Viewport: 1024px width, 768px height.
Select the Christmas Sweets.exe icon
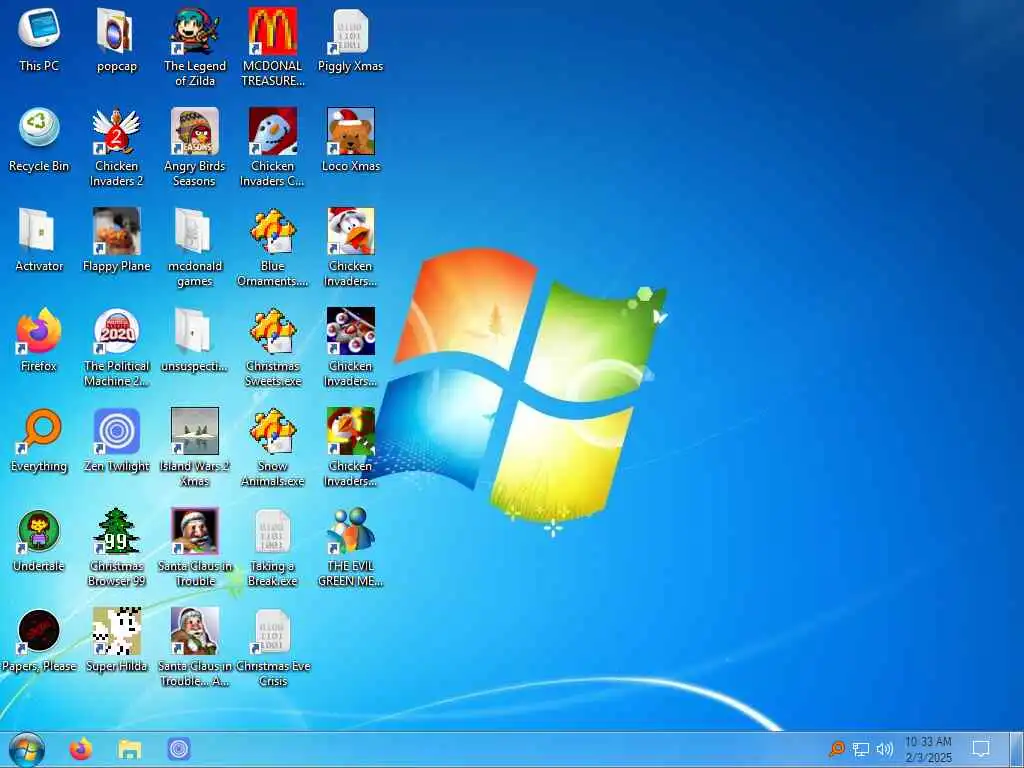(x=272, y=347)
